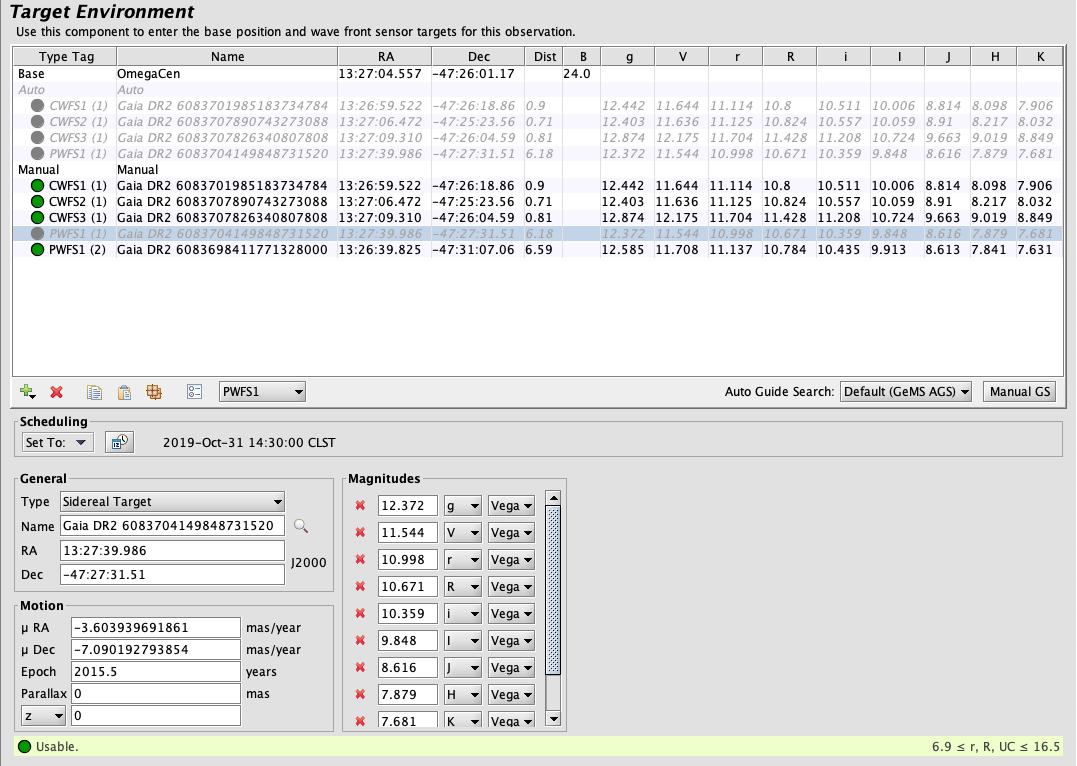Select the Manual group row in table

click(538, 170)
